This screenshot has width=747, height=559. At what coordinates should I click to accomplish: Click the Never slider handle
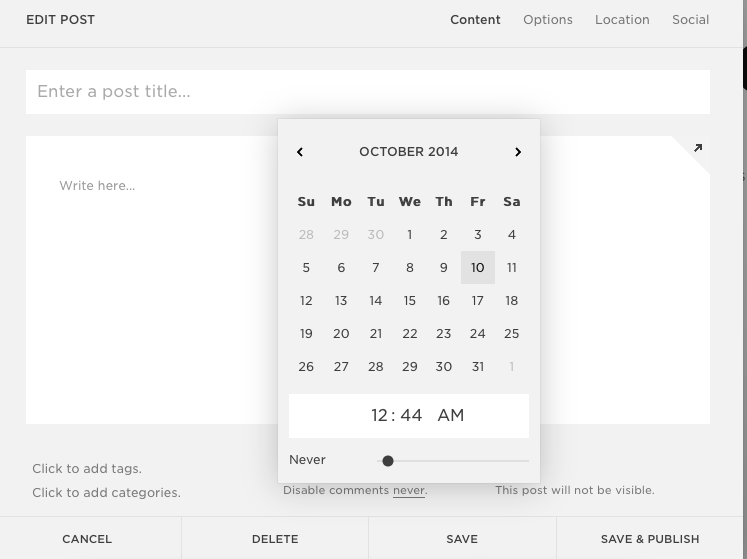tap(388, 461)
